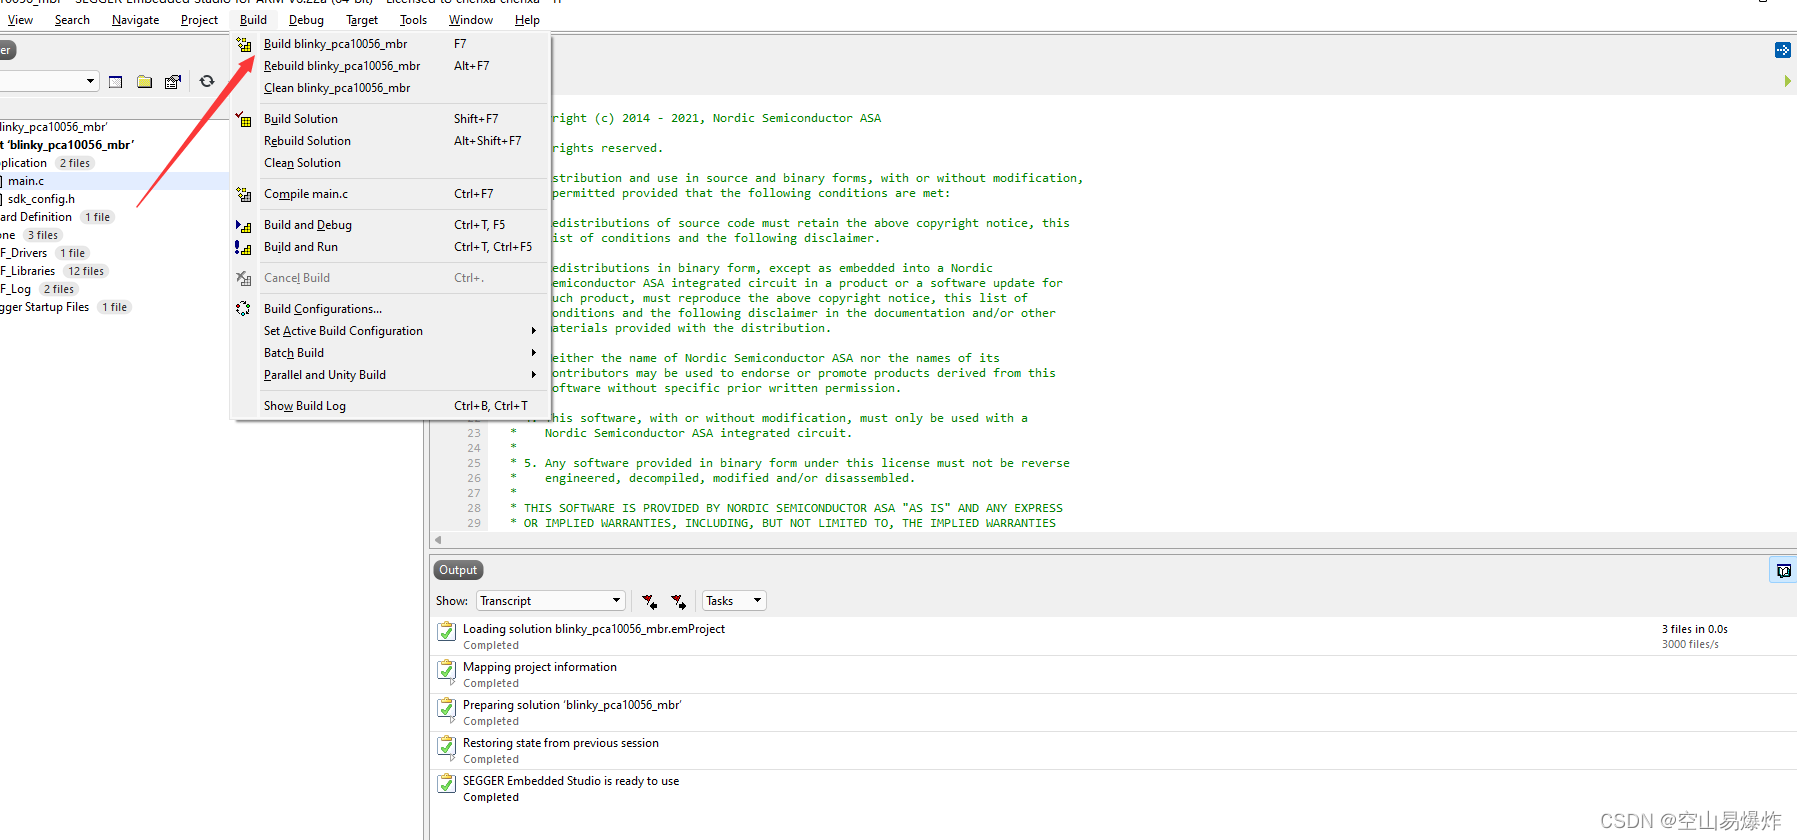Click the Build and Debug icon

point(243,225)
